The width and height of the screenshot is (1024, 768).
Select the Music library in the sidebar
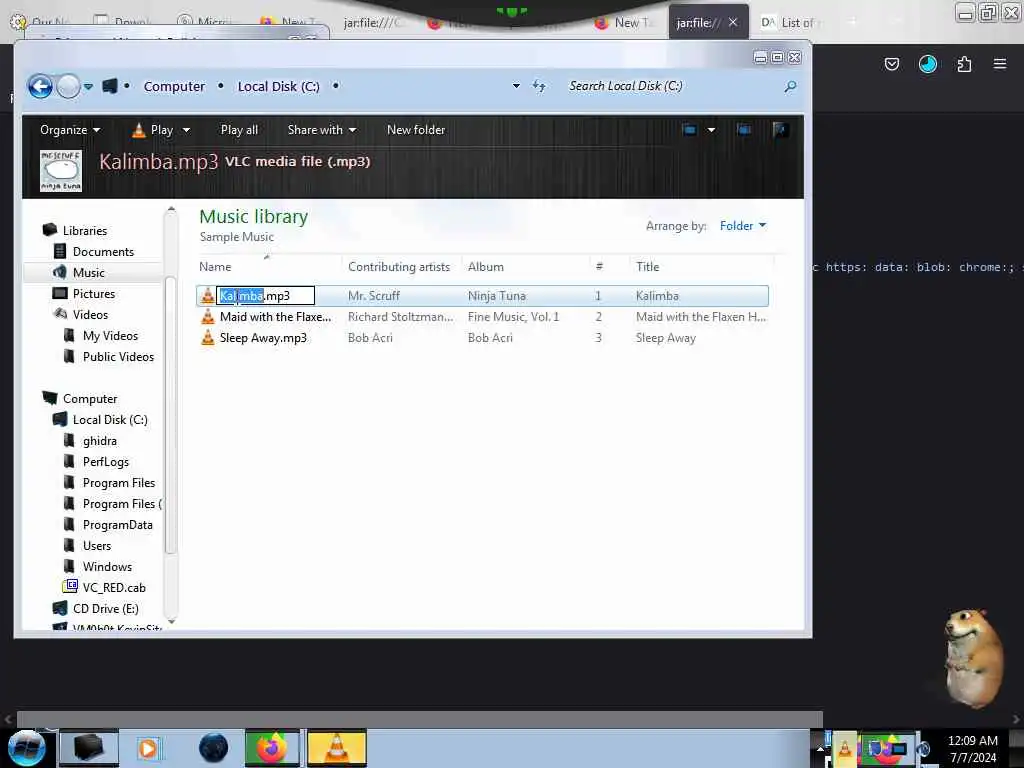[88, 272]
